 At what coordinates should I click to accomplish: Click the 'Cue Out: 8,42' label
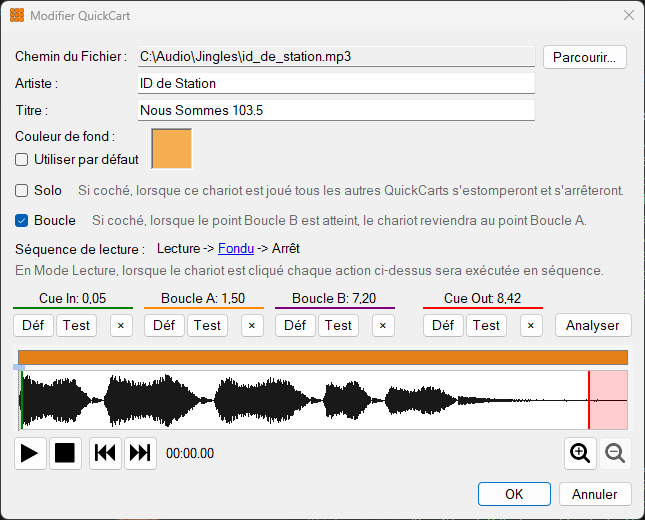pyautogui.click(x=483, y=298)
